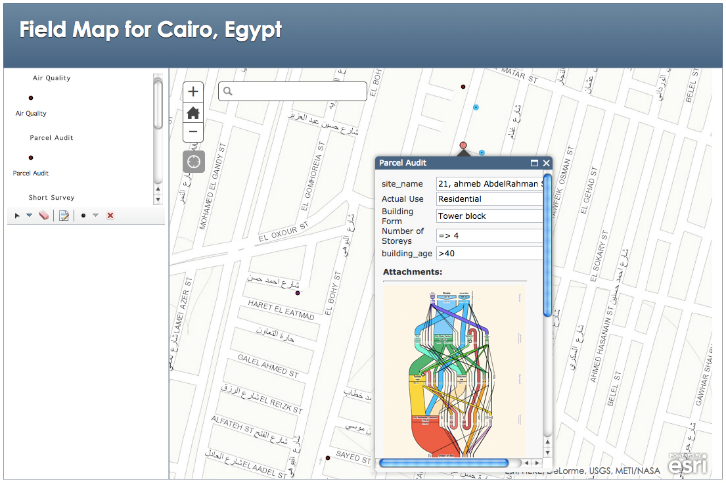The height and width of the screenshot is (483, 726).
Task: Click the red delete X icon
Action: (110, 215)
